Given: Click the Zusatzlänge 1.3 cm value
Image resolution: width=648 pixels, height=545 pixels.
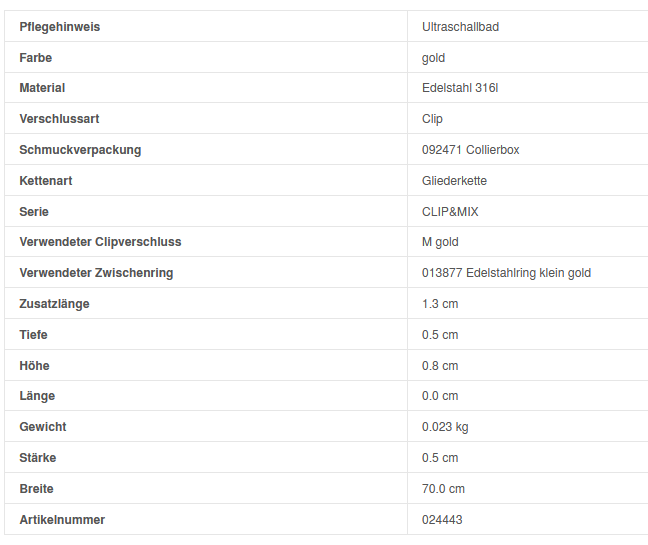Looking at the screenshot, I should 440,304.
